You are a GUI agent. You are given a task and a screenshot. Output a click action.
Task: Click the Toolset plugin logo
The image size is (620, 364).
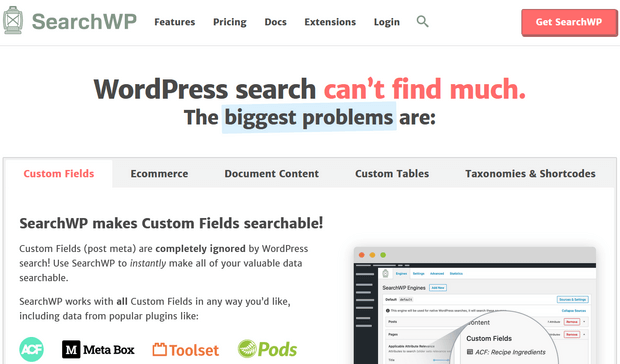(185, 350)
